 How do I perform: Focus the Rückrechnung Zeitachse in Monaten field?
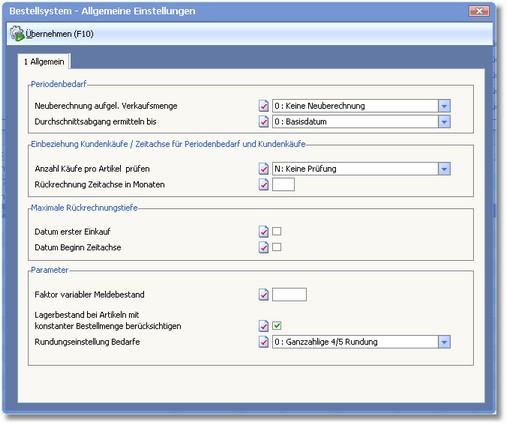point(283,184)
